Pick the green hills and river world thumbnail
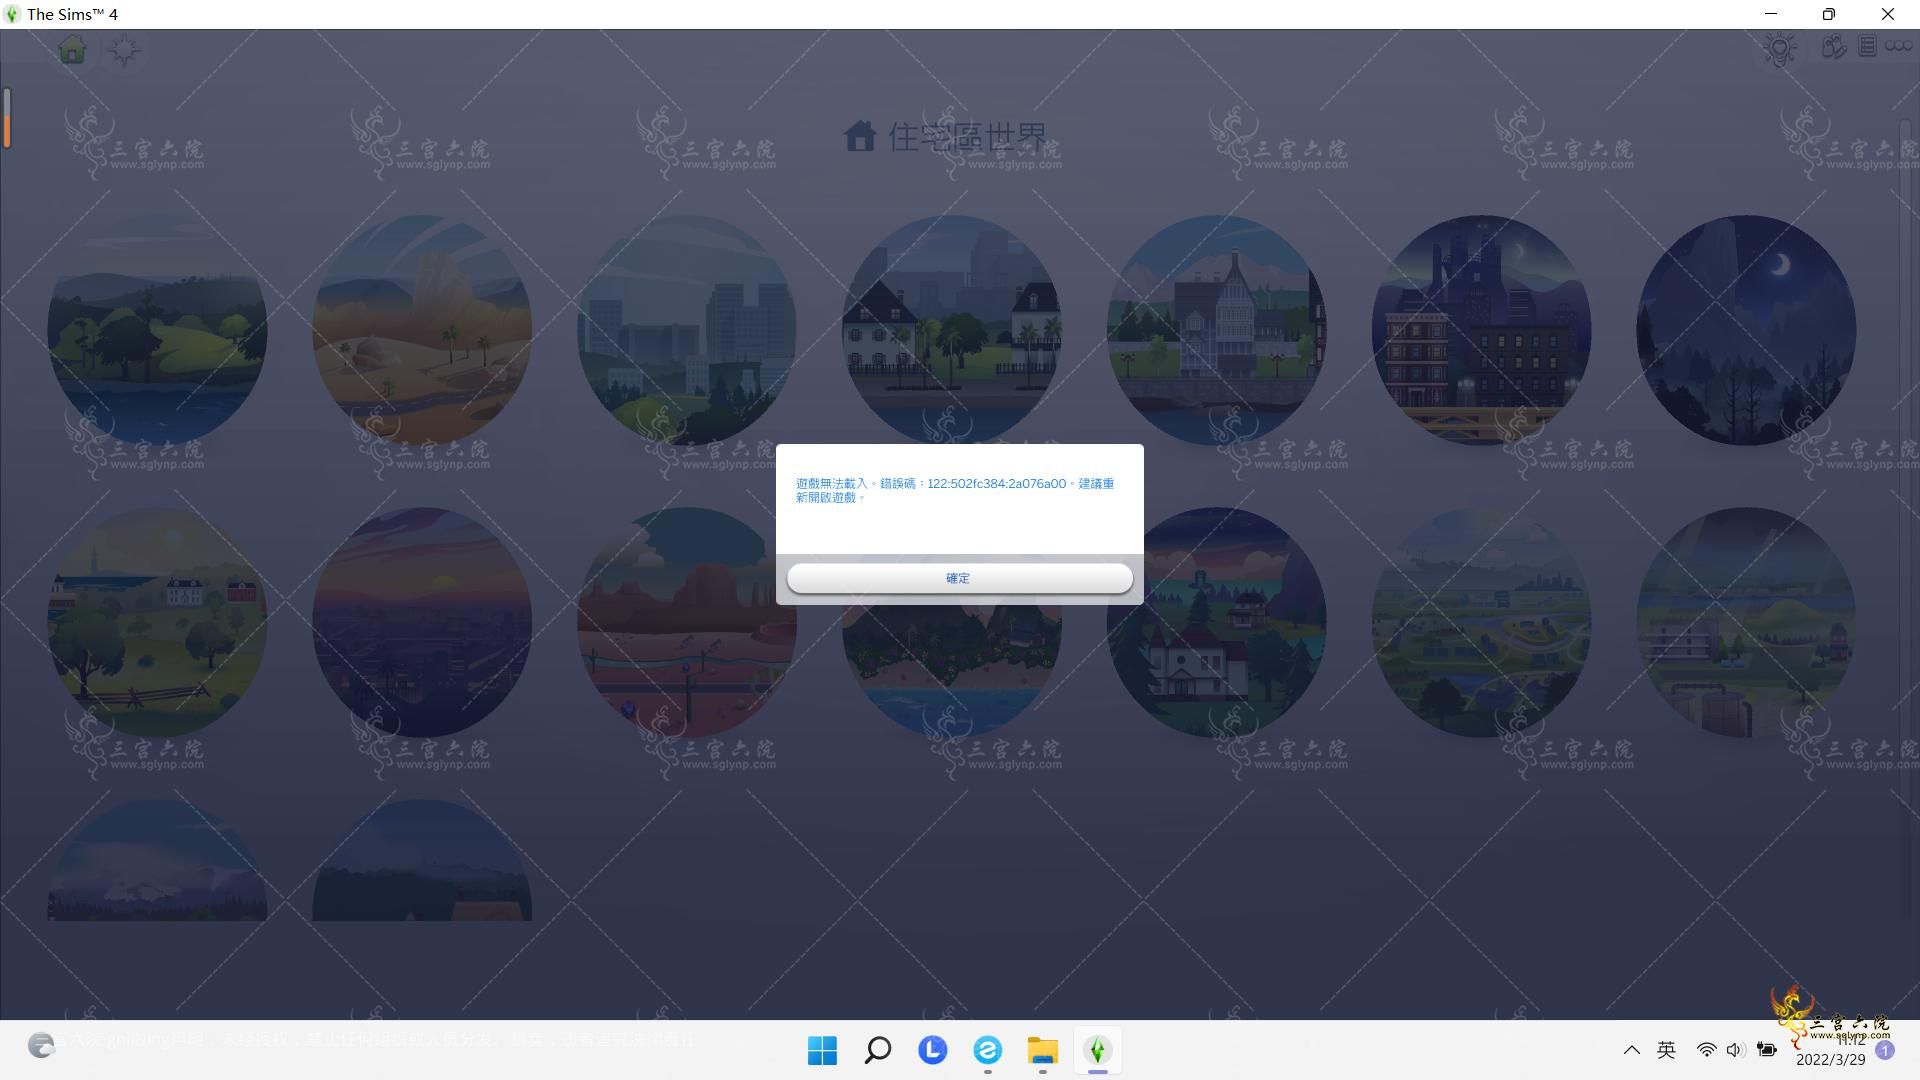The height and width of the screenshot is (1080, 1920). tap(157, 329)
